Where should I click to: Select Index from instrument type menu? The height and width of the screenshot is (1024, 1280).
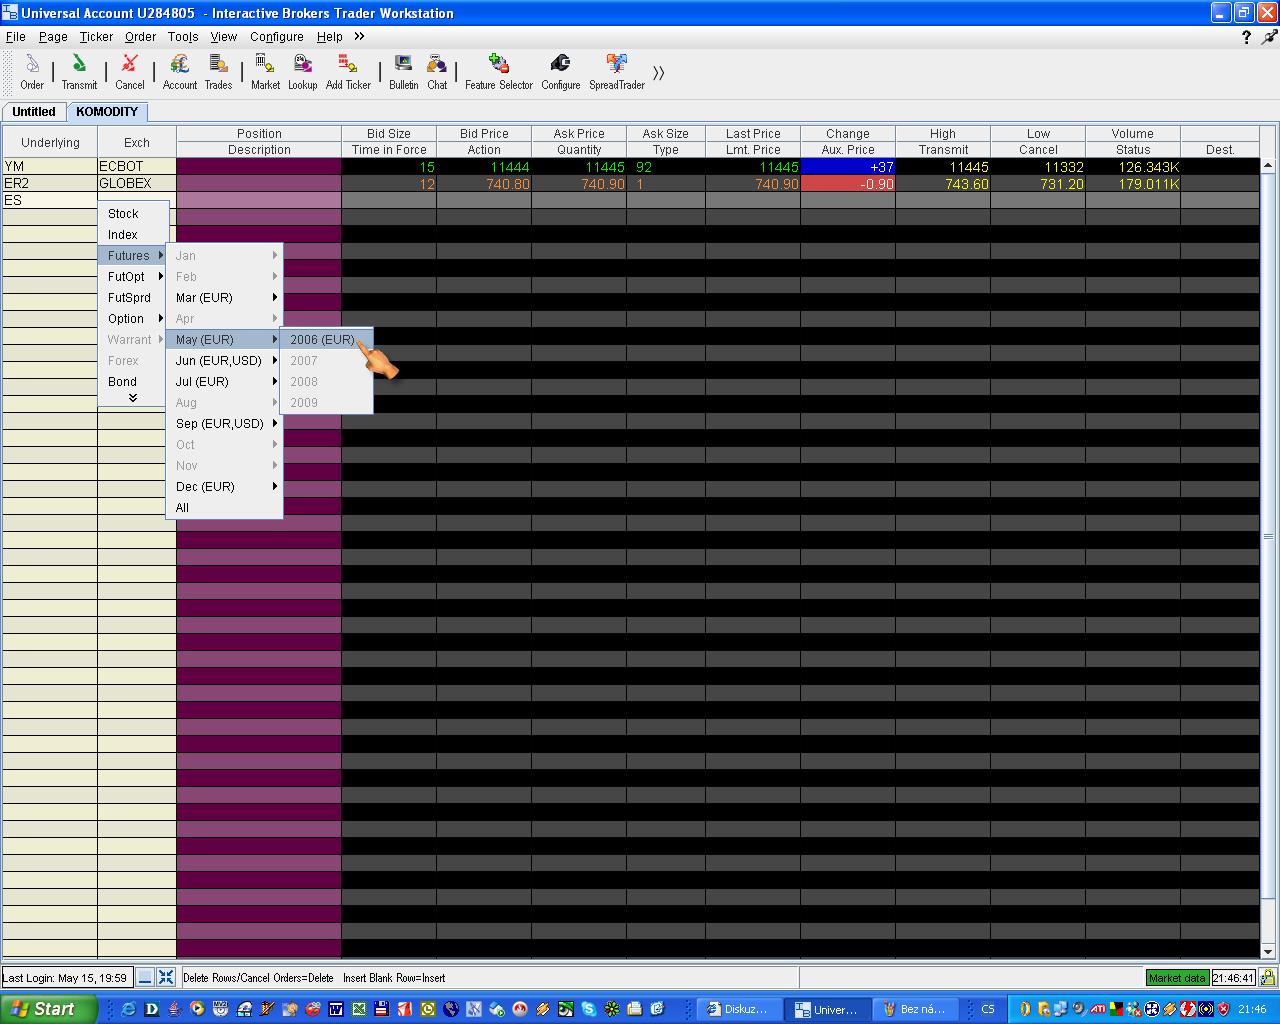[134, 235]
